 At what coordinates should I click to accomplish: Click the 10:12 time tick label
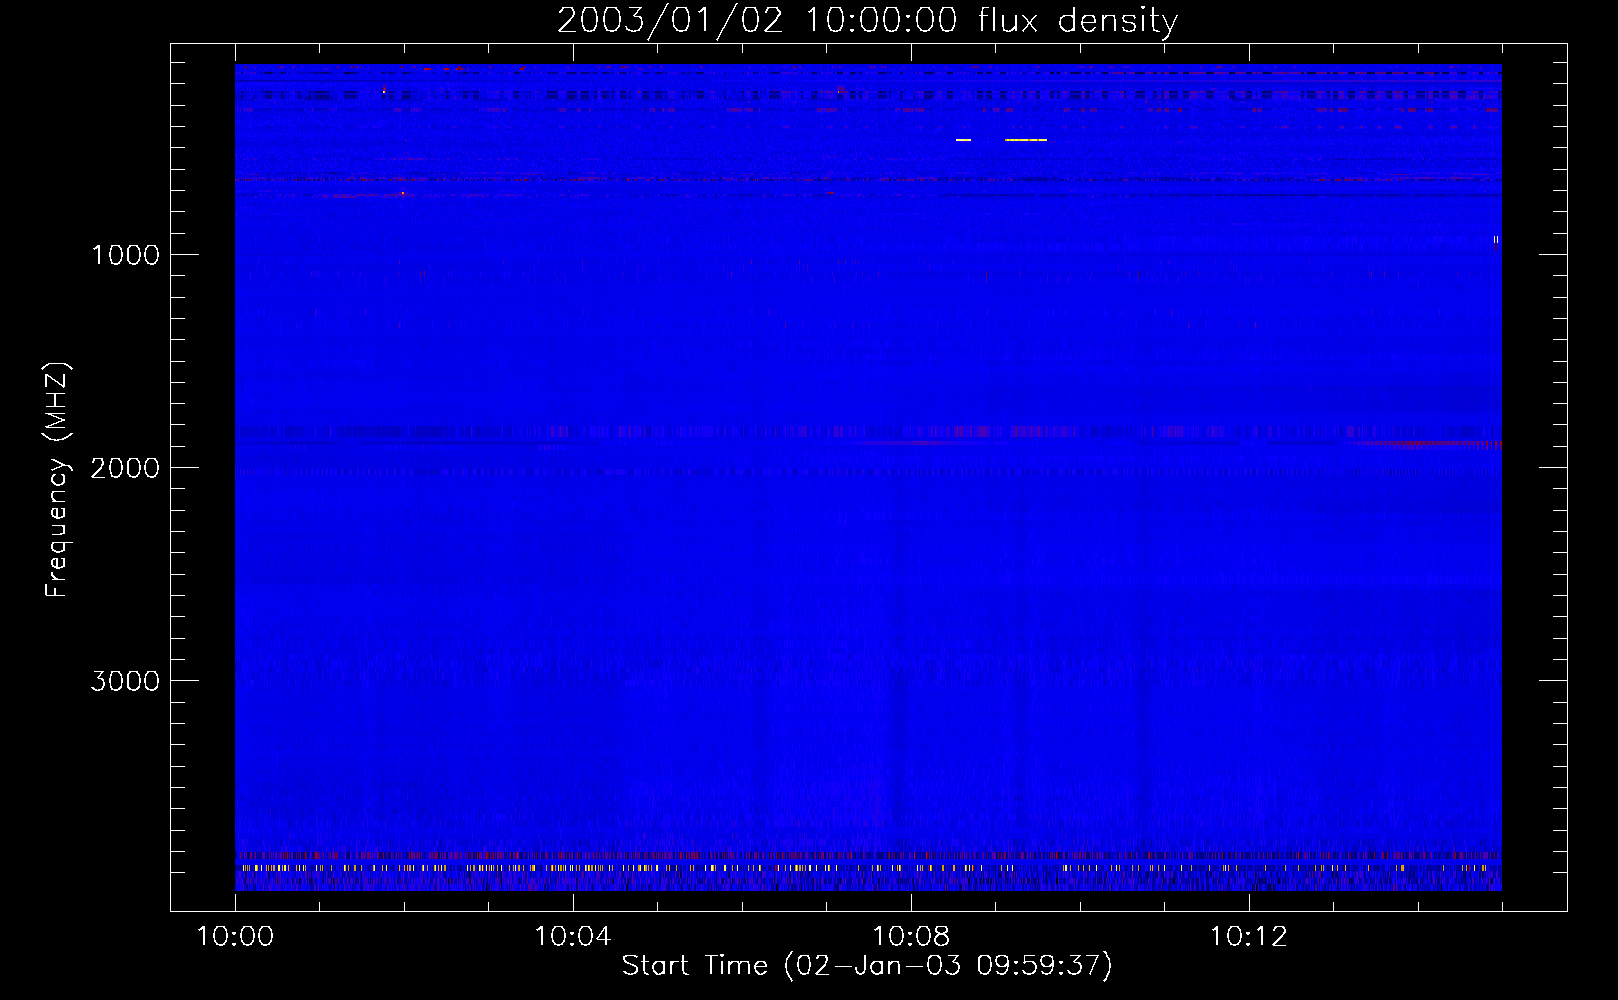(x=1248, y=936)
